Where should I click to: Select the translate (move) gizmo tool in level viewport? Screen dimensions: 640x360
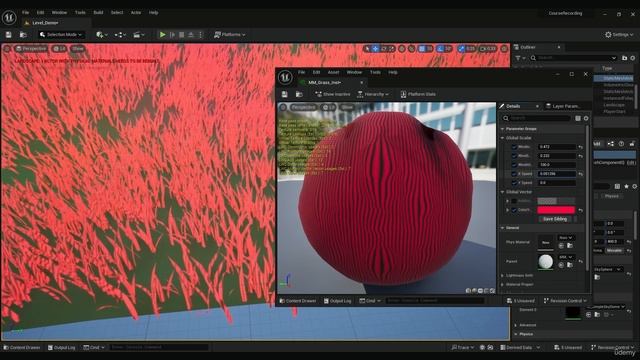(376, 49)
